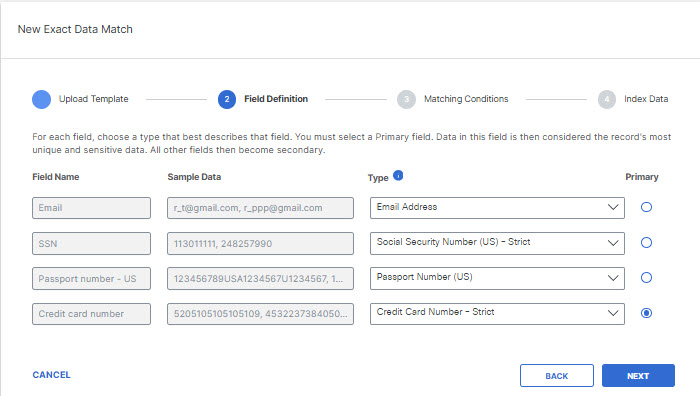
Task: Click the step 3 Matching Conditions circle
Action: click(406, 99)
